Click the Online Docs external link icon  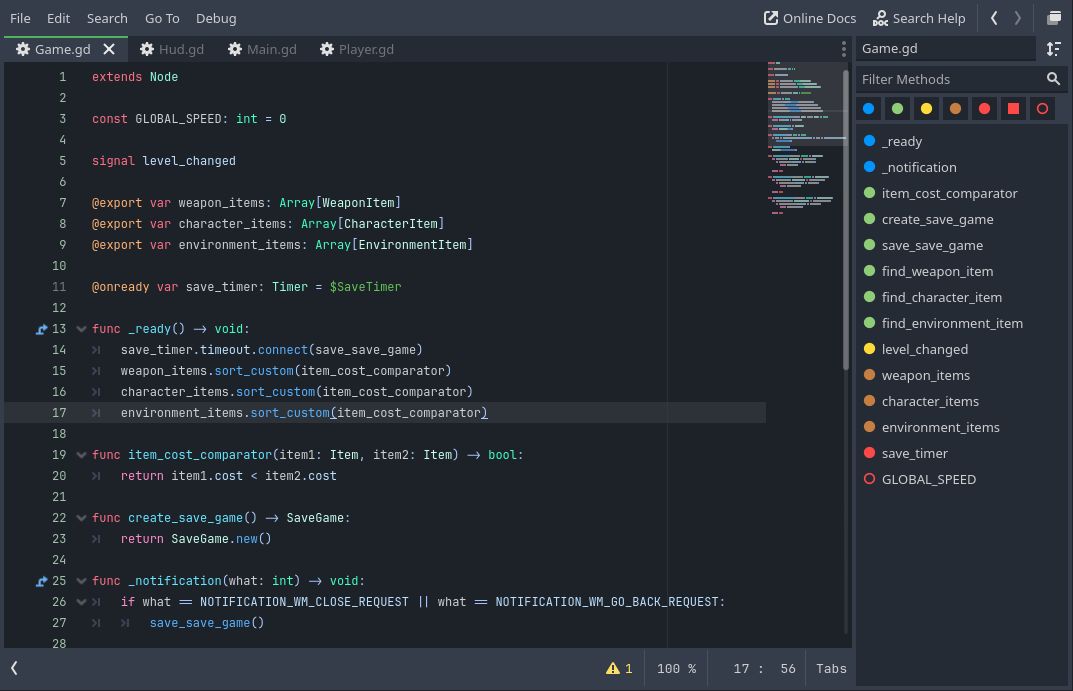[771, 18]
